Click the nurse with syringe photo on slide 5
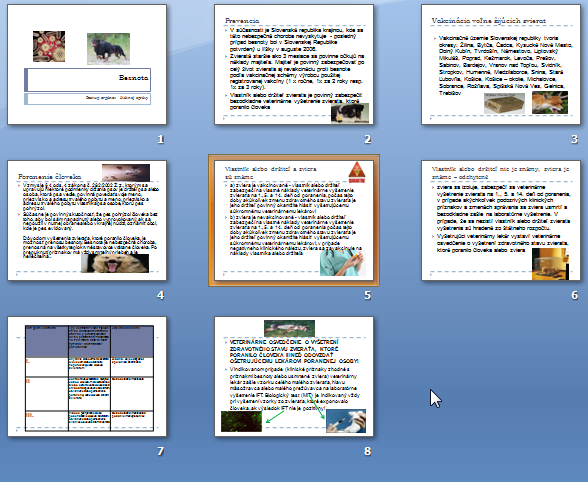The image size is (588, 482). pos(343,263)
